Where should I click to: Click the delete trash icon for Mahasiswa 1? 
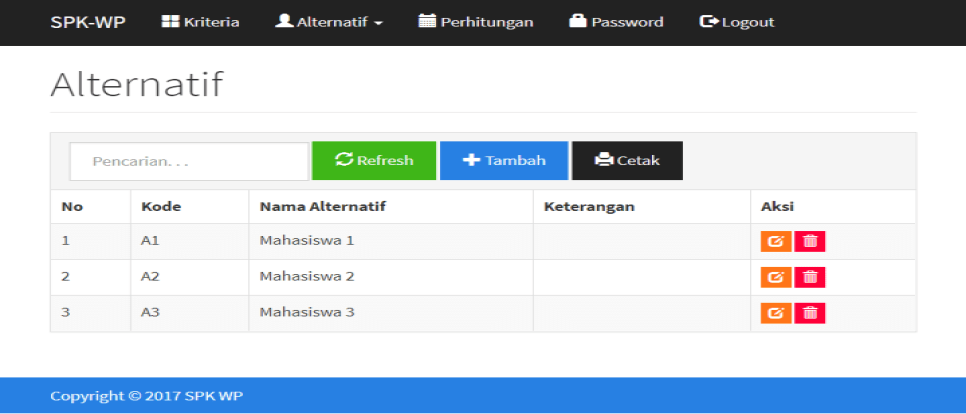[810, 241]
